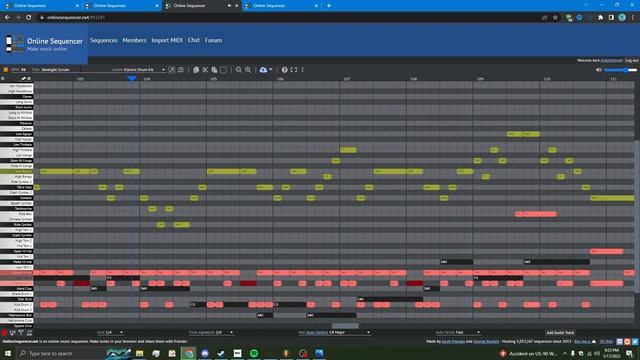Open the Windows Start menu
This screenshot has width=640, height=360.
(7, 353)
